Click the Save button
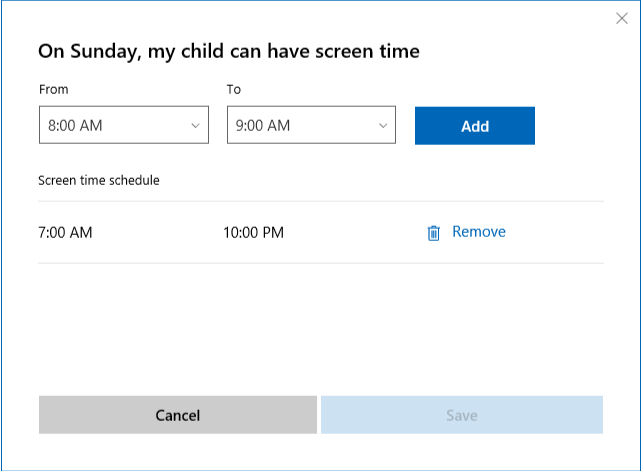The image size is (641, 471). (x=461, y=415)
